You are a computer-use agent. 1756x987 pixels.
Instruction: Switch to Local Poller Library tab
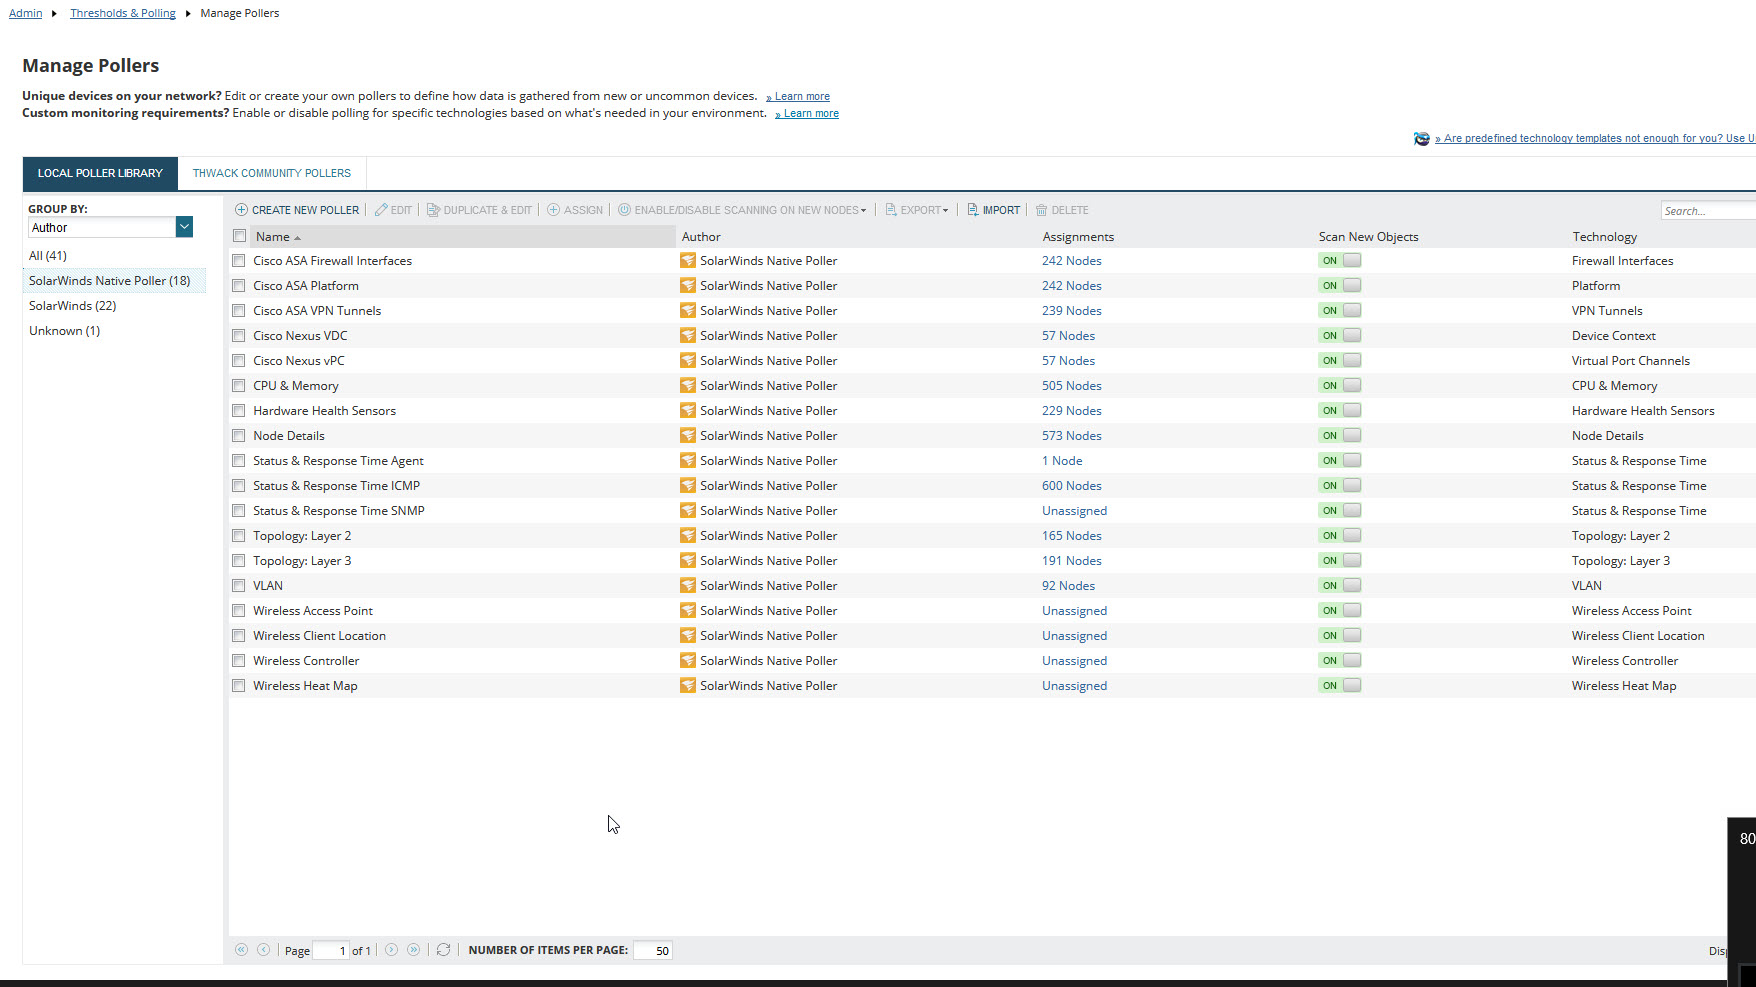[100, 173]
